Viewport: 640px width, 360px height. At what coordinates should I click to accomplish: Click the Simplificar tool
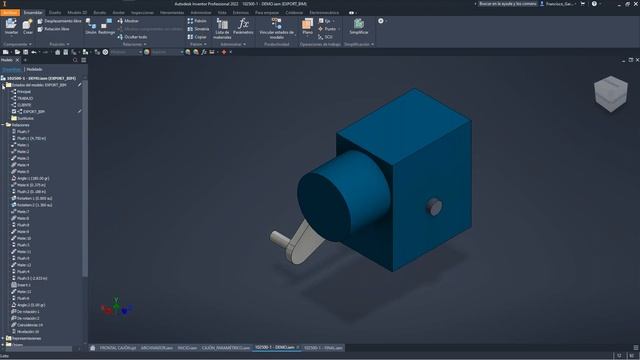359,27
